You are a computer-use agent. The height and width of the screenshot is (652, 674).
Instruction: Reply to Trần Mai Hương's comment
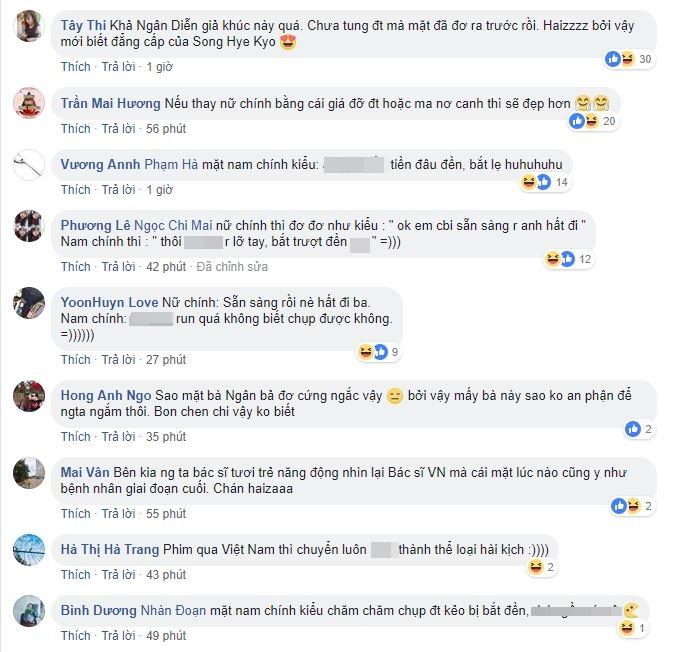pyautogui.click(x=119, y=129)
